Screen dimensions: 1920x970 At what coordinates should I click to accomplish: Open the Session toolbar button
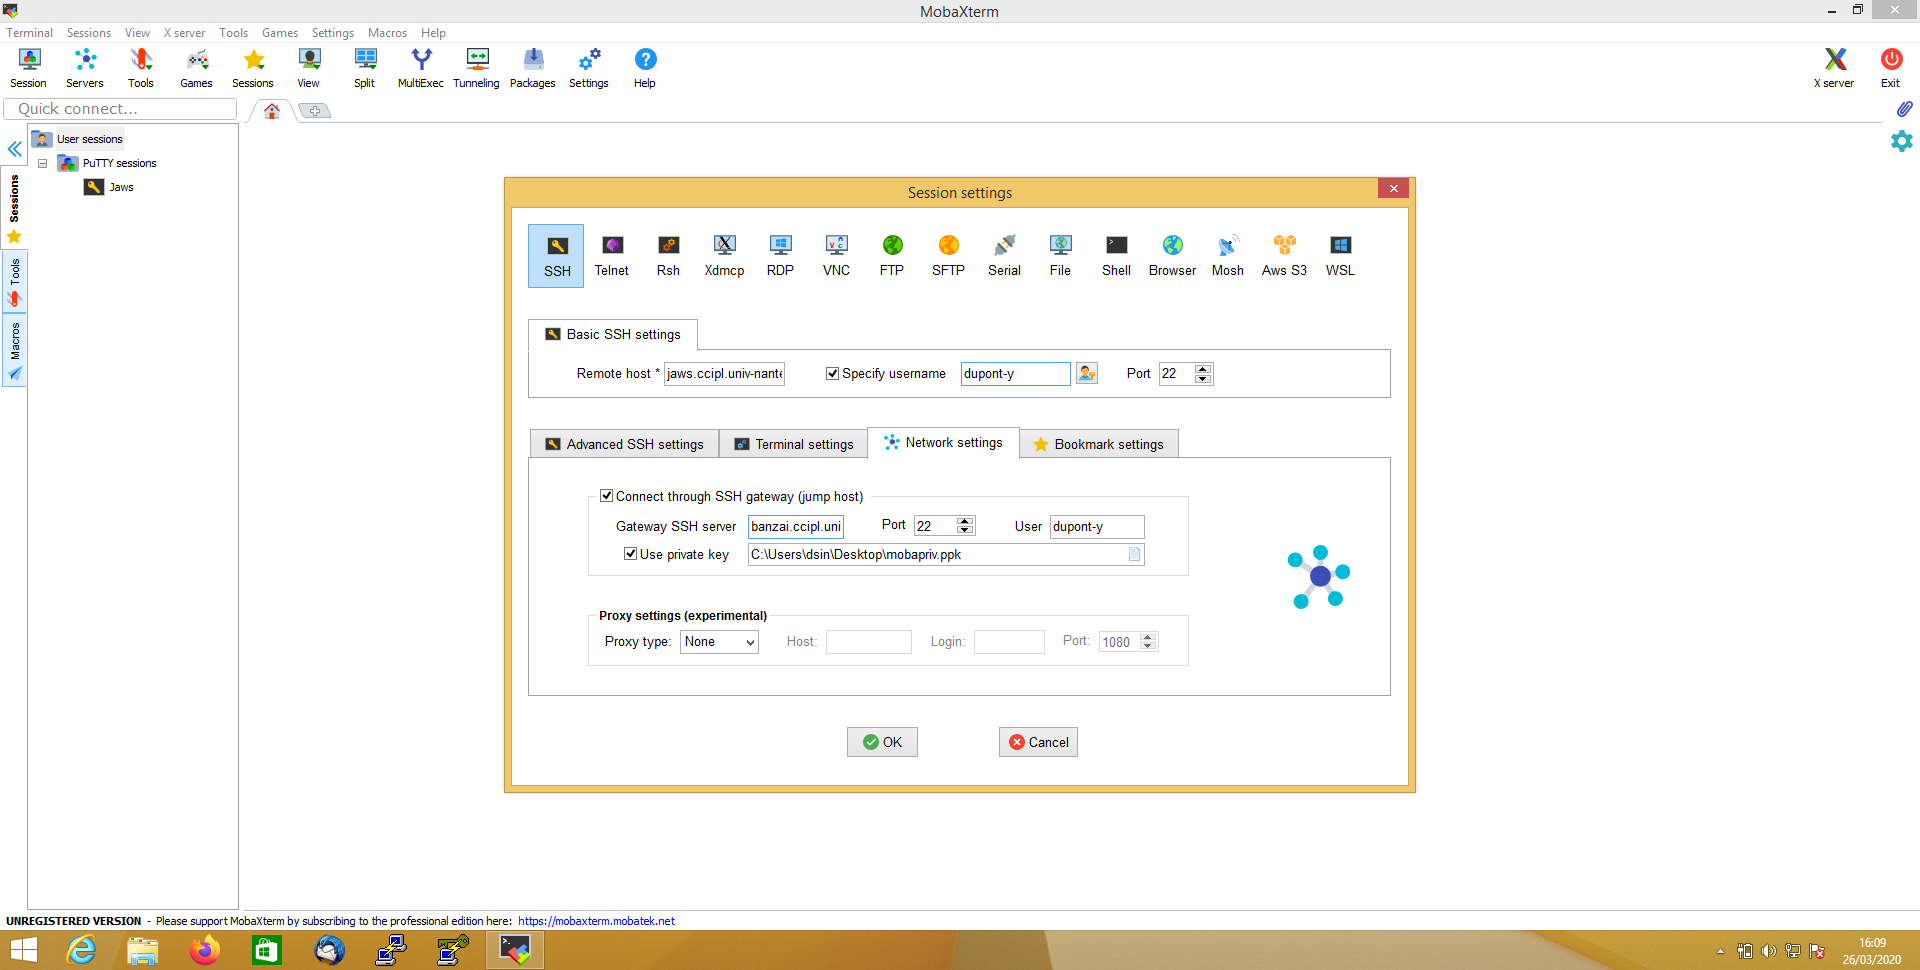29,68
